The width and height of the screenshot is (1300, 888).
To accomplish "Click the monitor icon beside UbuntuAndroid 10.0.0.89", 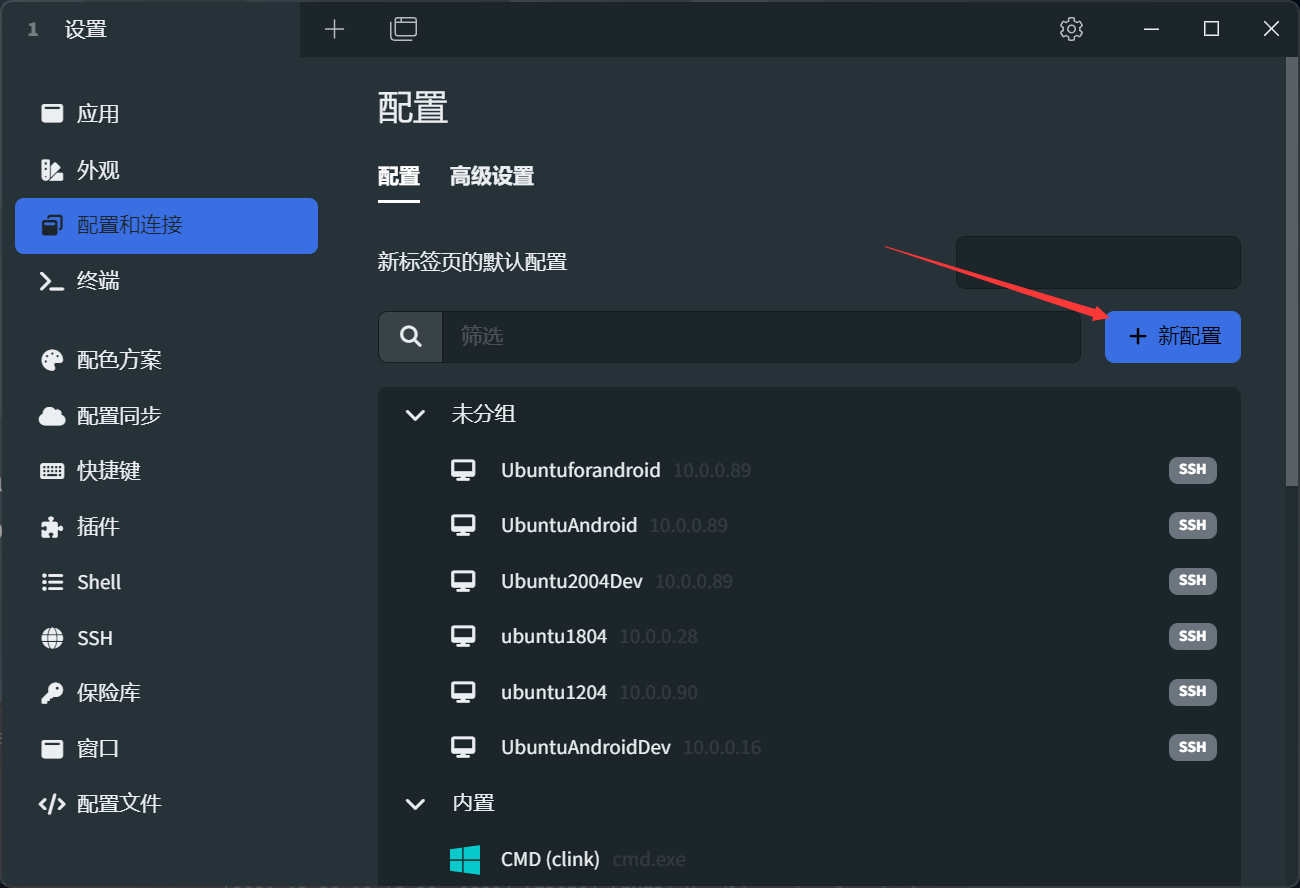I will 462,525.
